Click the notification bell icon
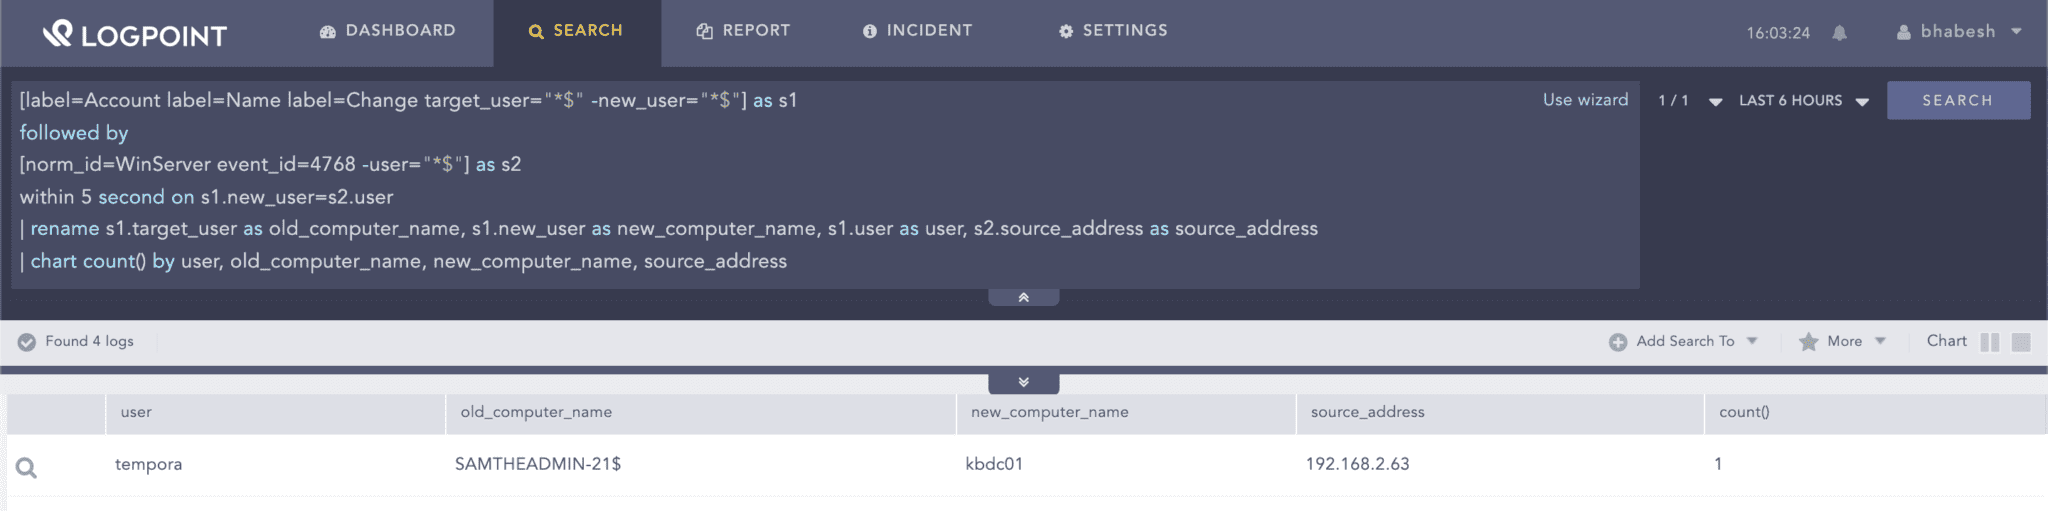Viewport: 2048px width, 511px height. (1839, 33)
